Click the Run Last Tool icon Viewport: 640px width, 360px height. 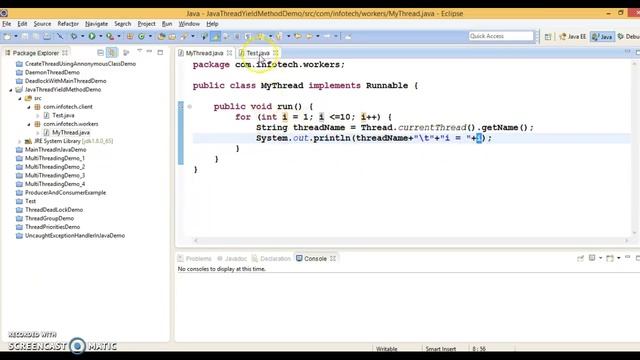click(110, 37)
